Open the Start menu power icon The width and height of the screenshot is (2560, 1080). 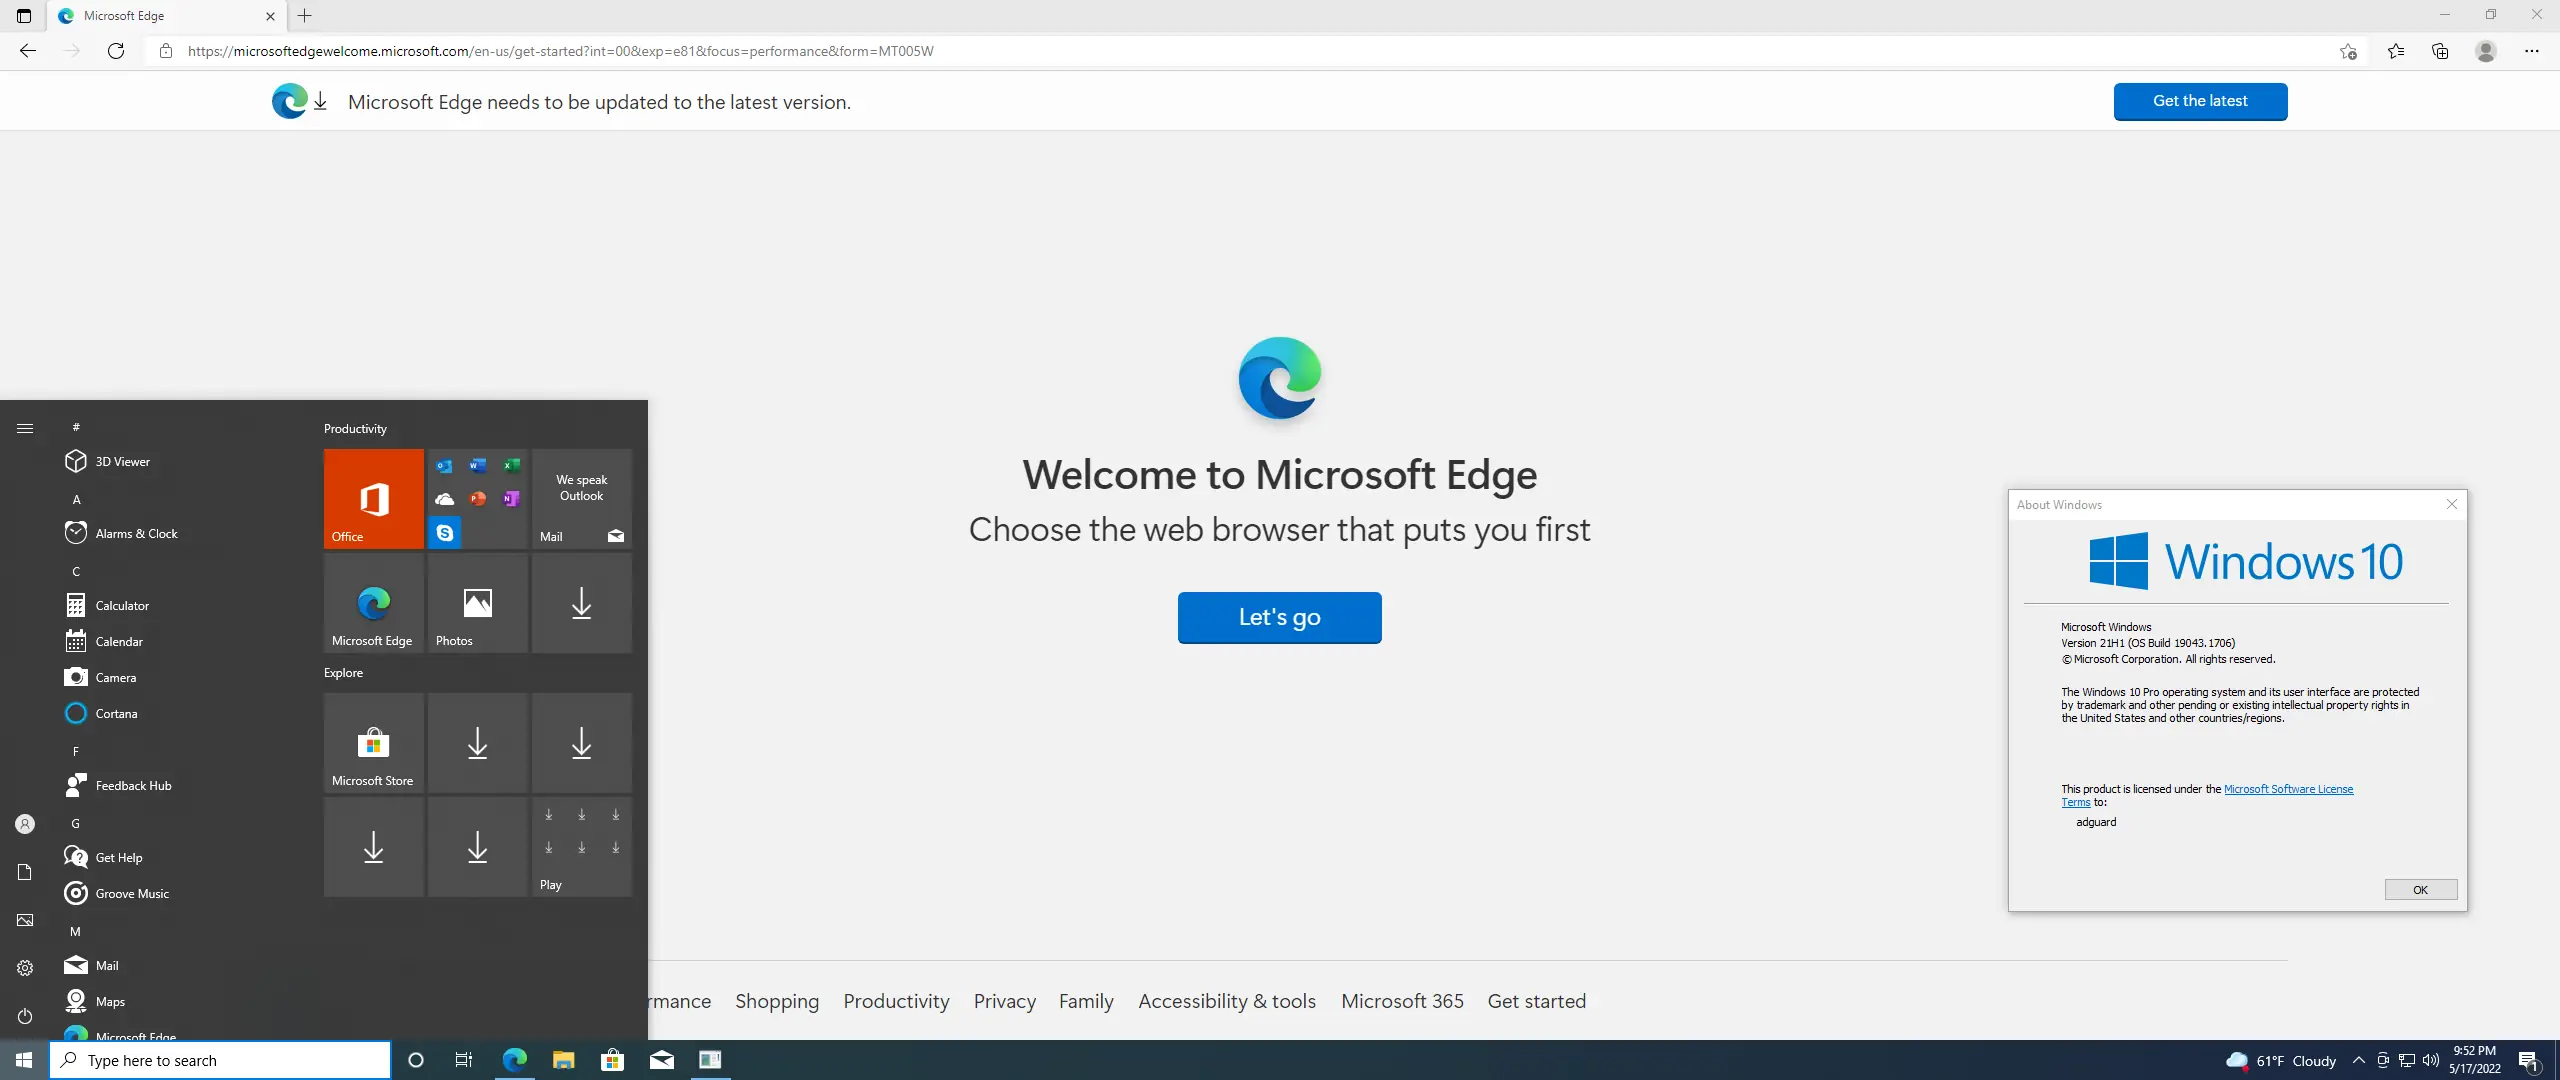tap(25, 1016)
